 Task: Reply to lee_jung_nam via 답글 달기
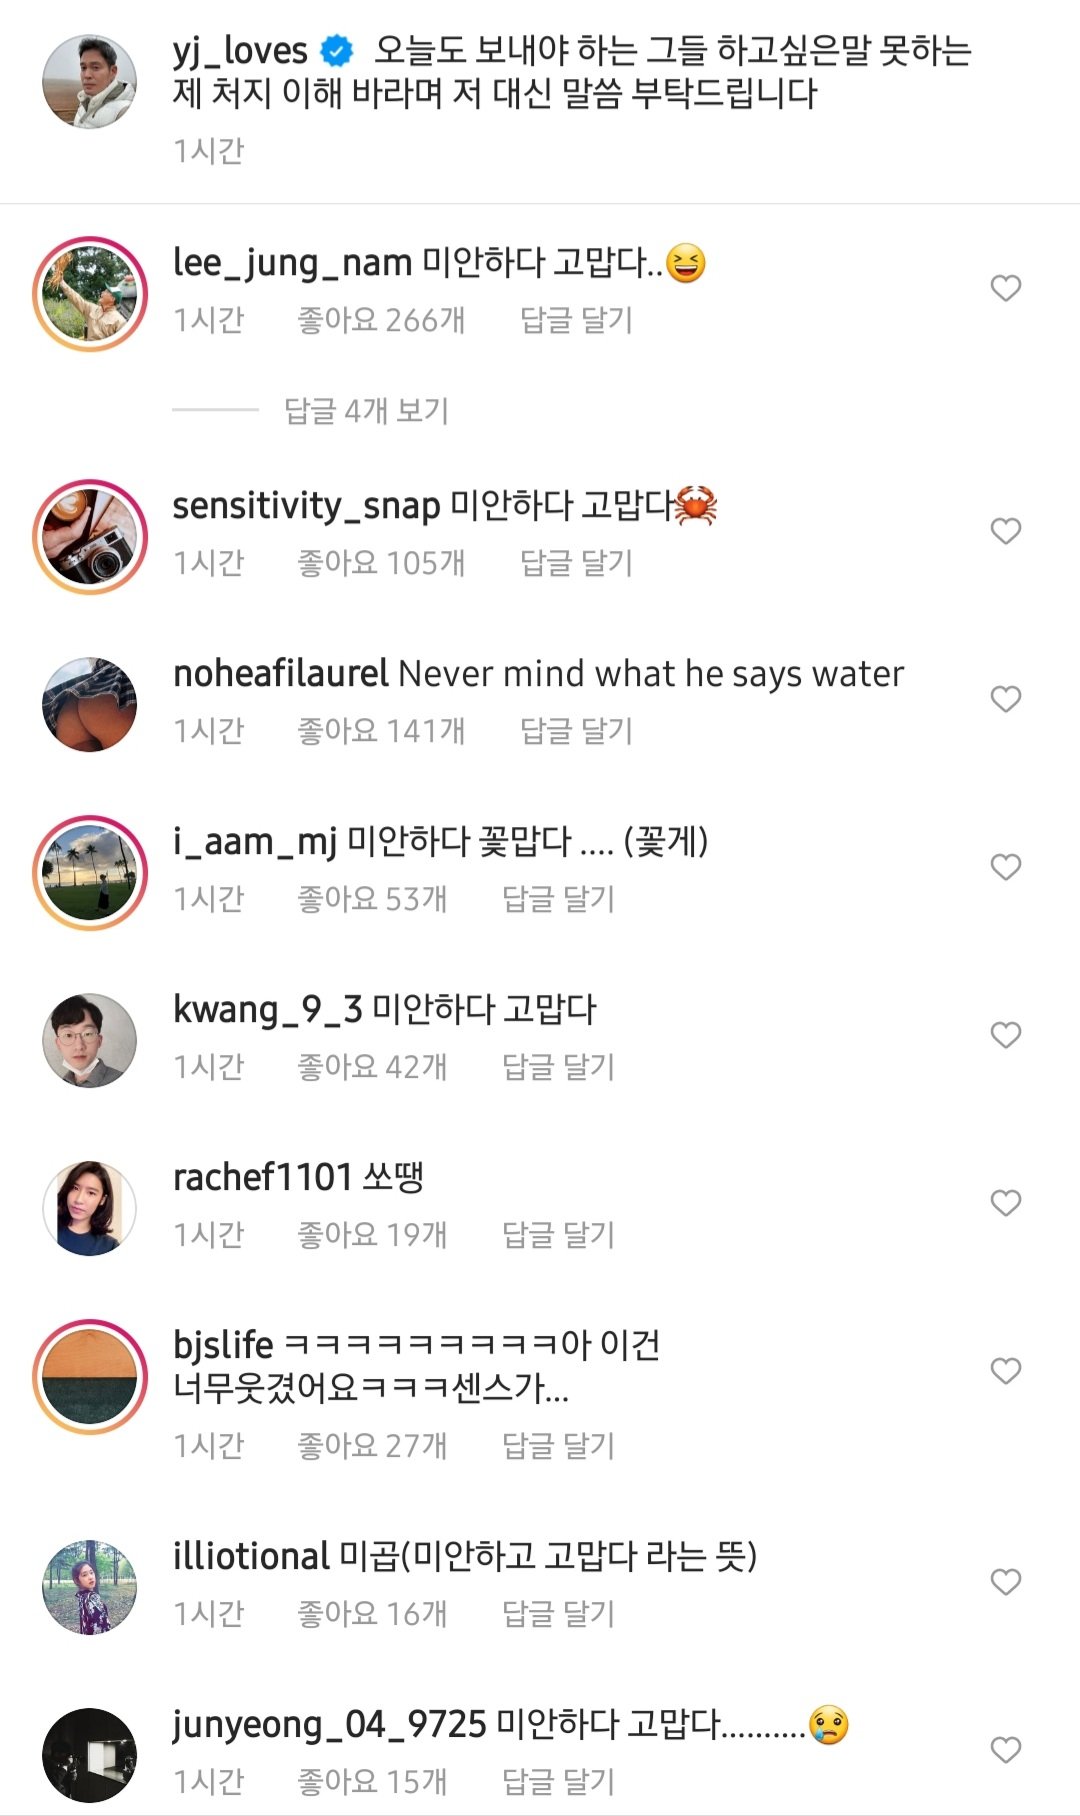[576, 320]
